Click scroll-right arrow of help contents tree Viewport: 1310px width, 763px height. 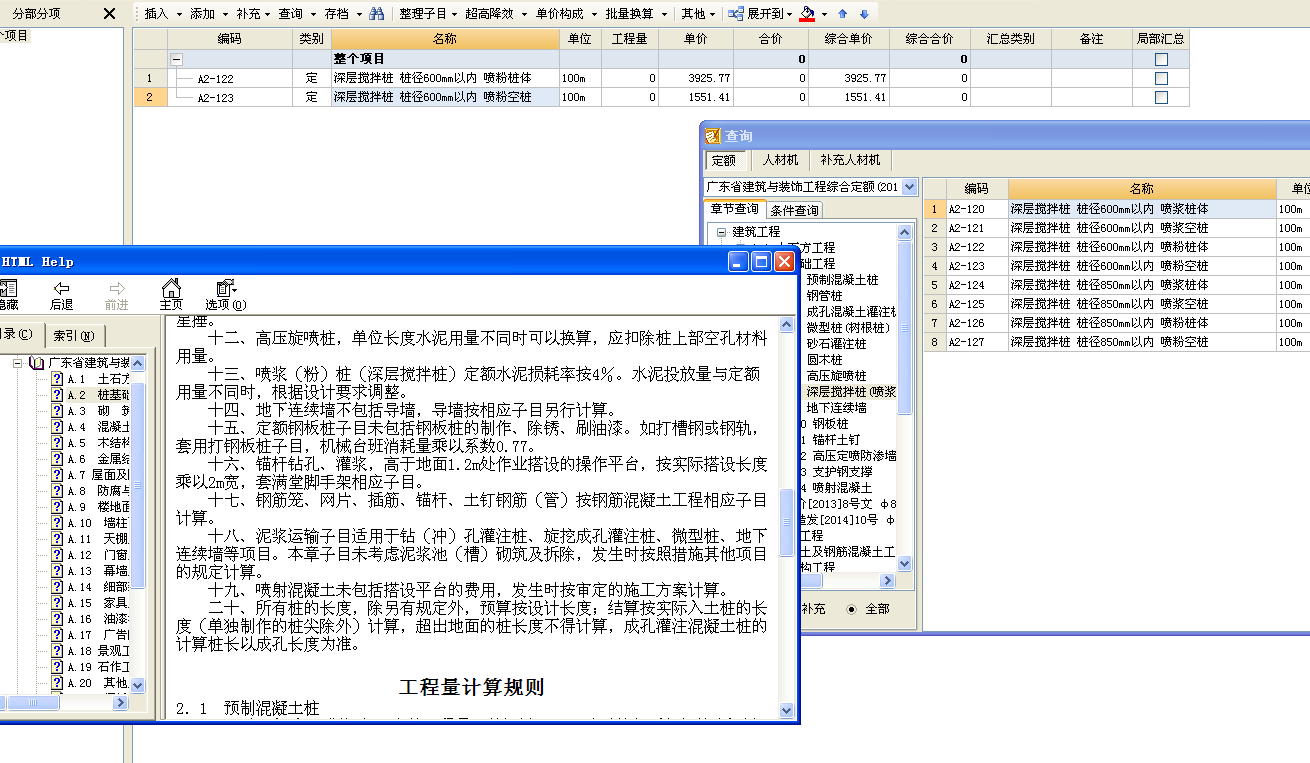pyautogui.click(x=123, y=703)
